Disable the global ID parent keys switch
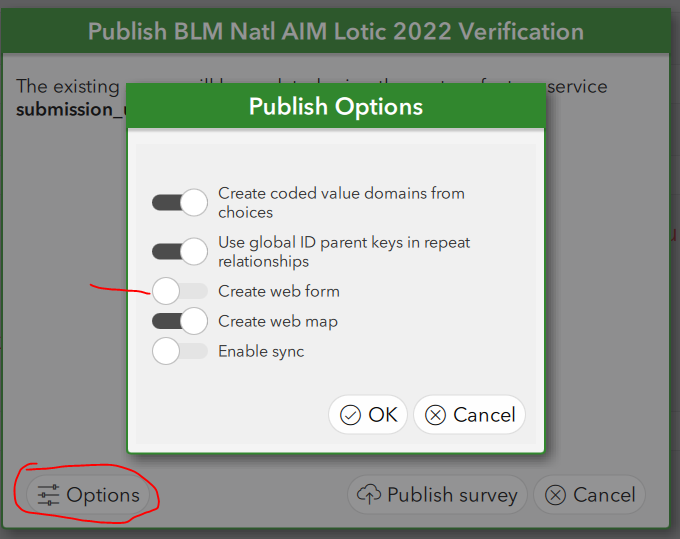The height and width of the screenshot is (539, 680). (x=180, y=252)
